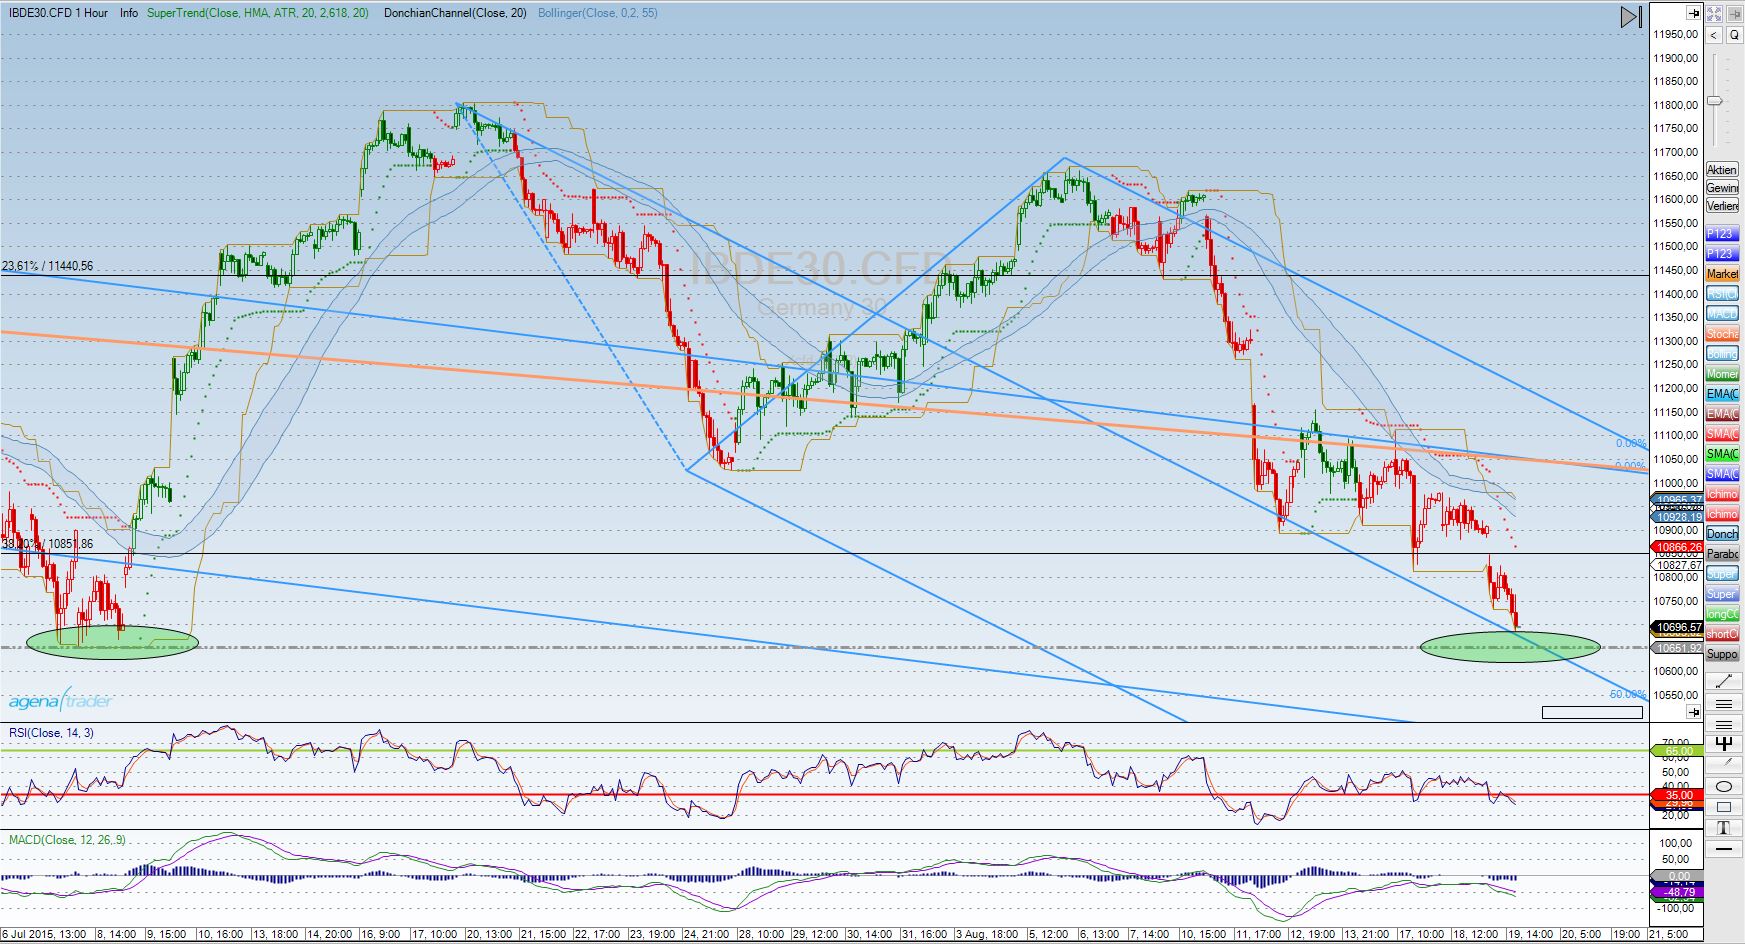Viewport: 1745px width, 944px height.
Task: Toggle the MACD indicator button
Action: click(x=1722, y=314)
